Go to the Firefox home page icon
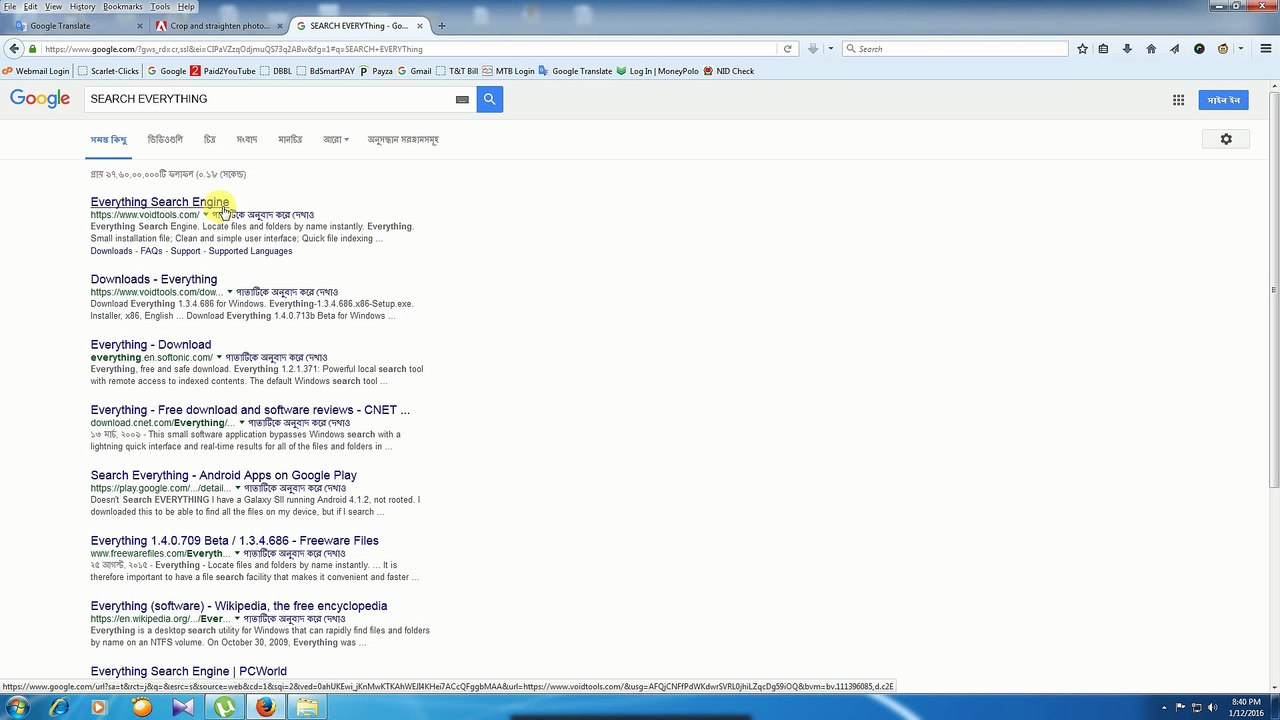The height and width of the screenshot is (720, 1280). 1151,49
